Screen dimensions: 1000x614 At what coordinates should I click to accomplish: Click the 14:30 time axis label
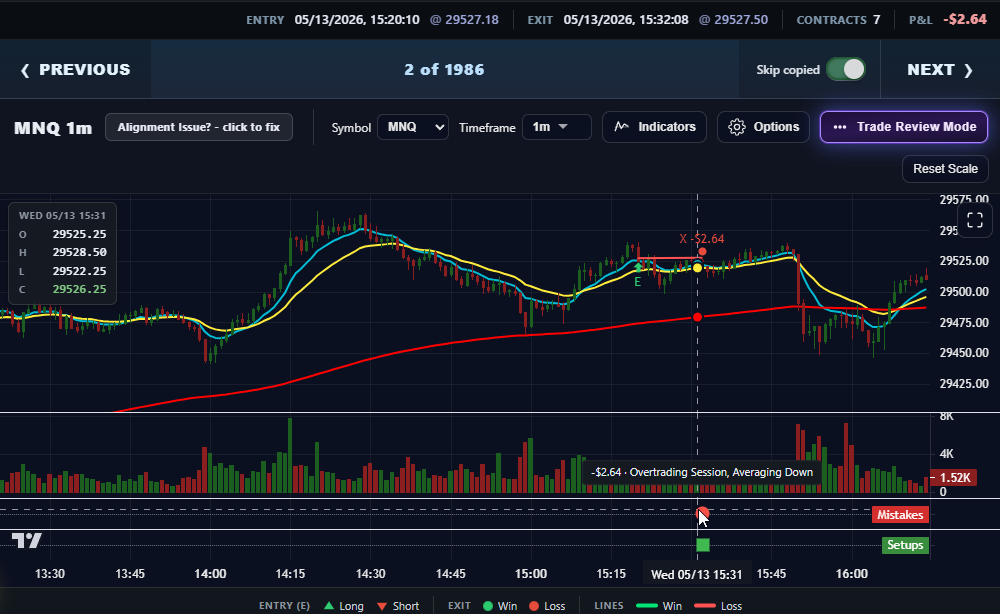coord(371,574)
